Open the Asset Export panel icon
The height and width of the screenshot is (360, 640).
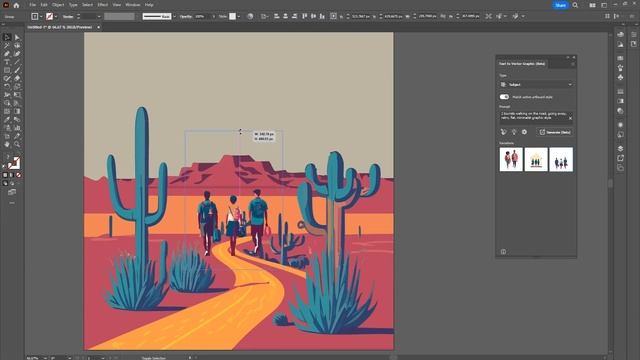click(620, 158)
